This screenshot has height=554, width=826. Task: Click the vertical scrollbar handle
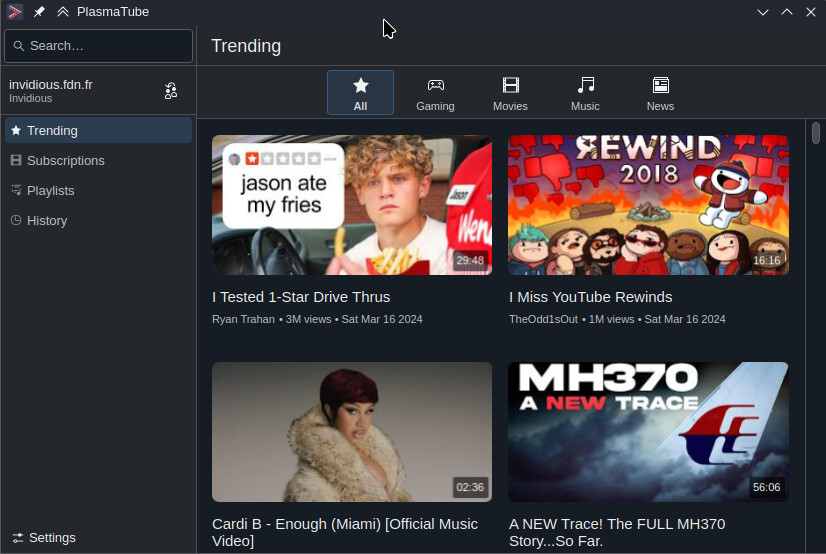pos(815,133)
